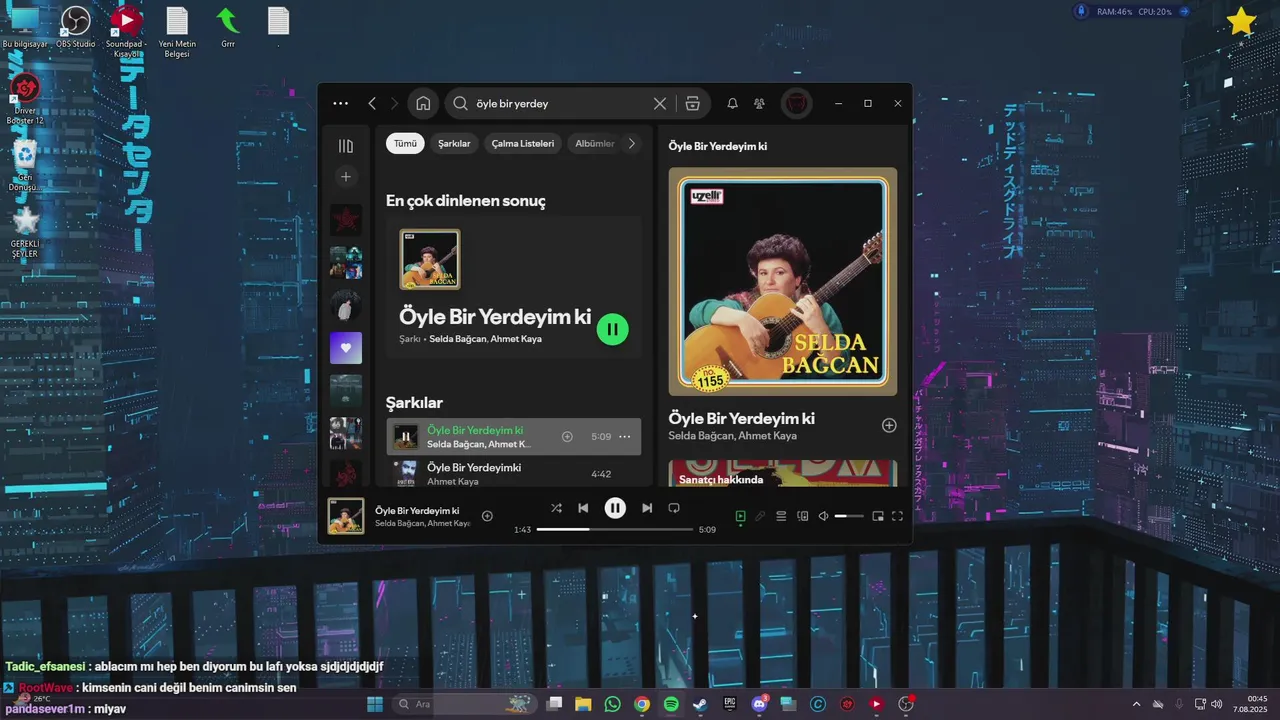Add the now-playing panel song to Liked Songs
This screenshot has height=720, width=1280.
(889, 425)
